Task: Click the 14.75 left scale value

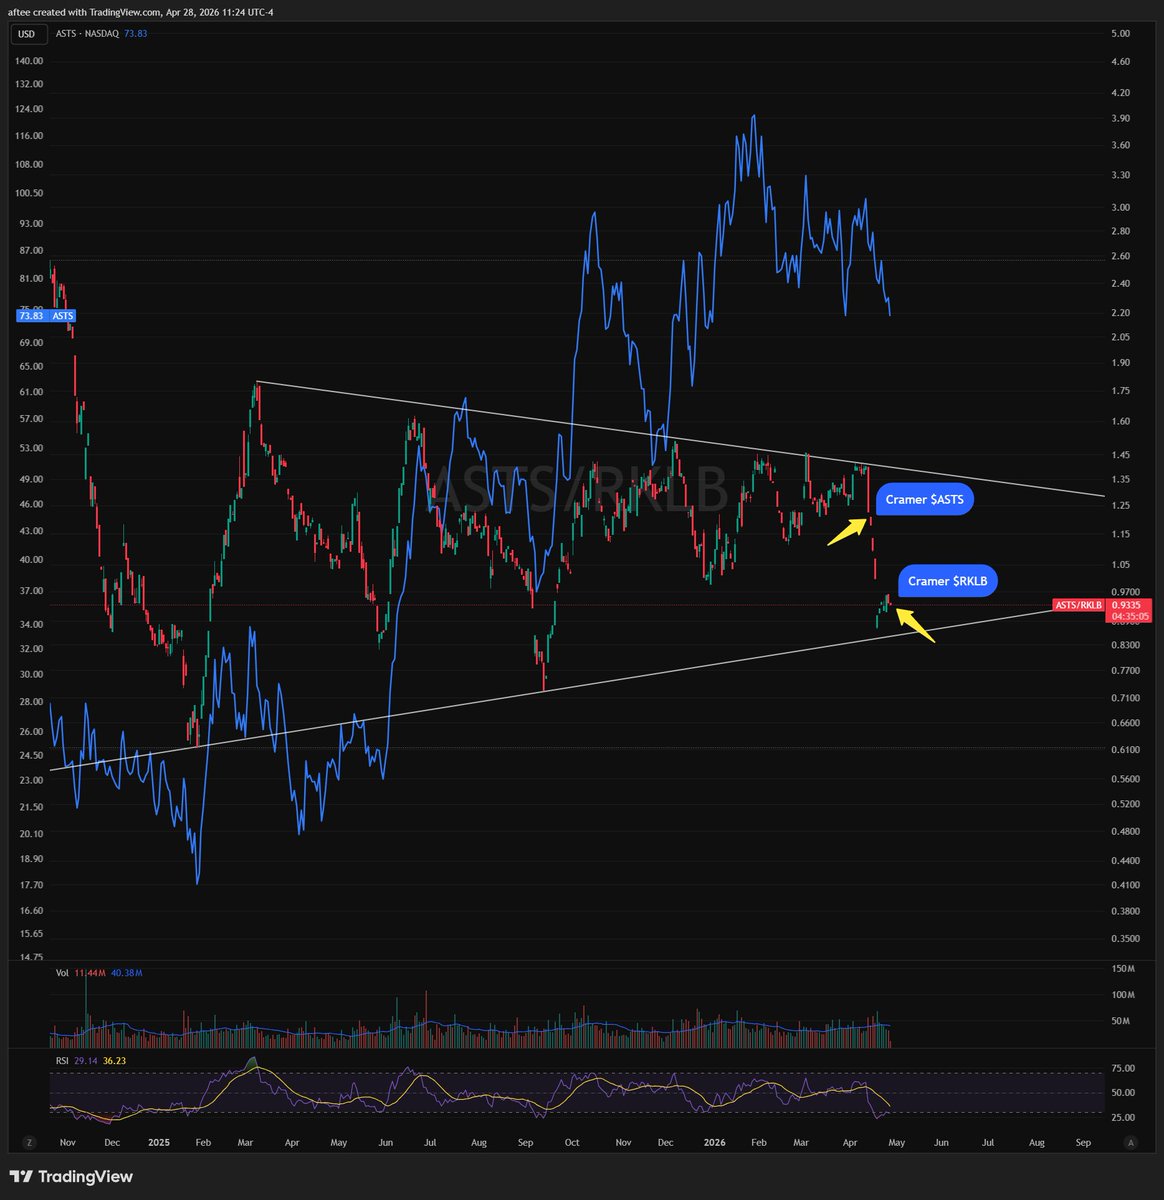Action: point(31,958)
